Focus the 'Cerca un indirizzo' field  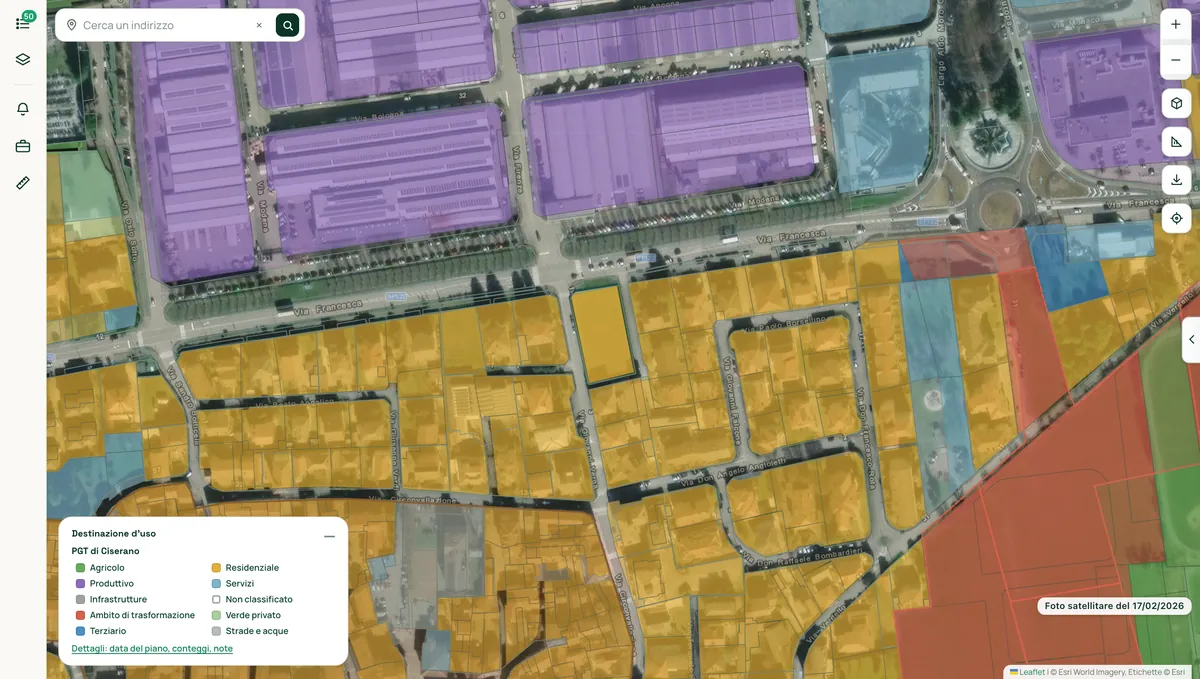click(x=165, y=25)
